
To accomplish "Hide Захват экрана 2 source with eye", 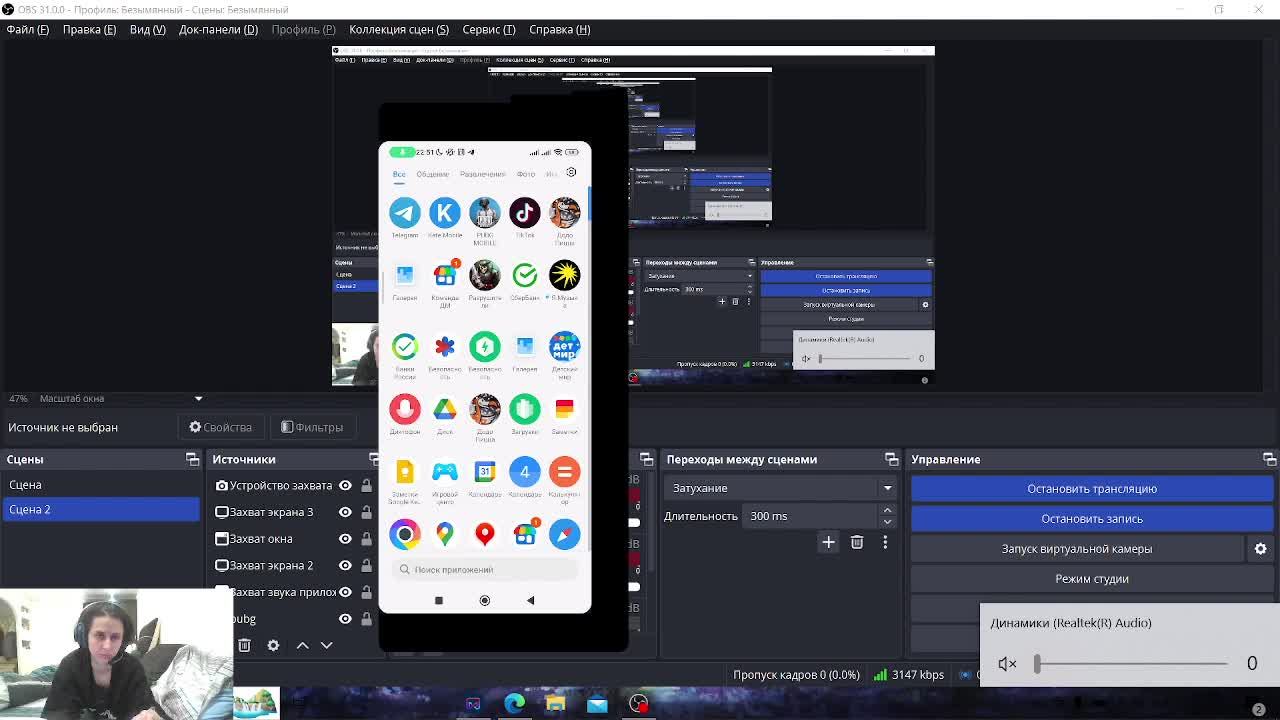I will point(345,565).
